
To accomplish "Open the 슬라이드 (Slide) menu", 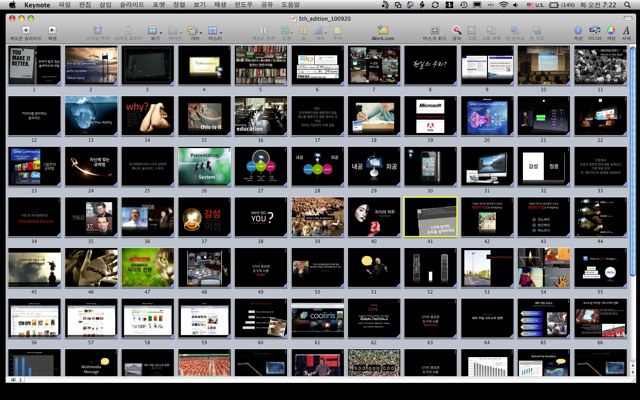I will [x=132, y=5].
